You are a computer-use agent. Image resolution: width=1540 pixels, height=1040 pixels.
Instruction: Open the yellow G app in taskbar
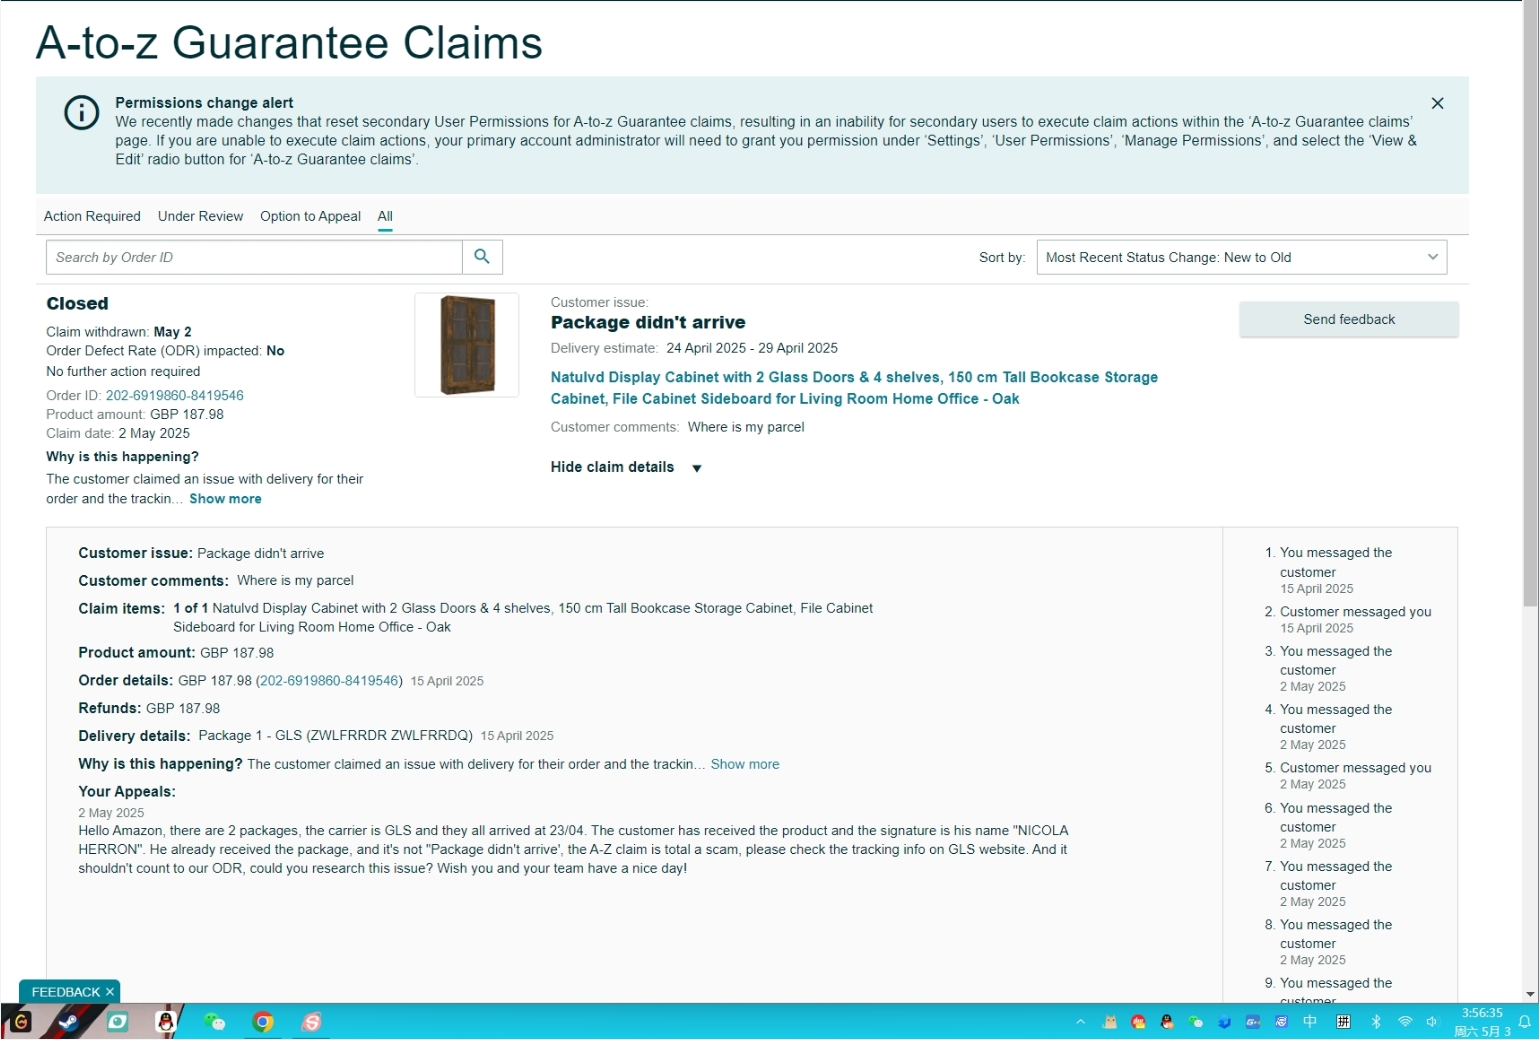pyautogui.click(x=21, y=1022)
